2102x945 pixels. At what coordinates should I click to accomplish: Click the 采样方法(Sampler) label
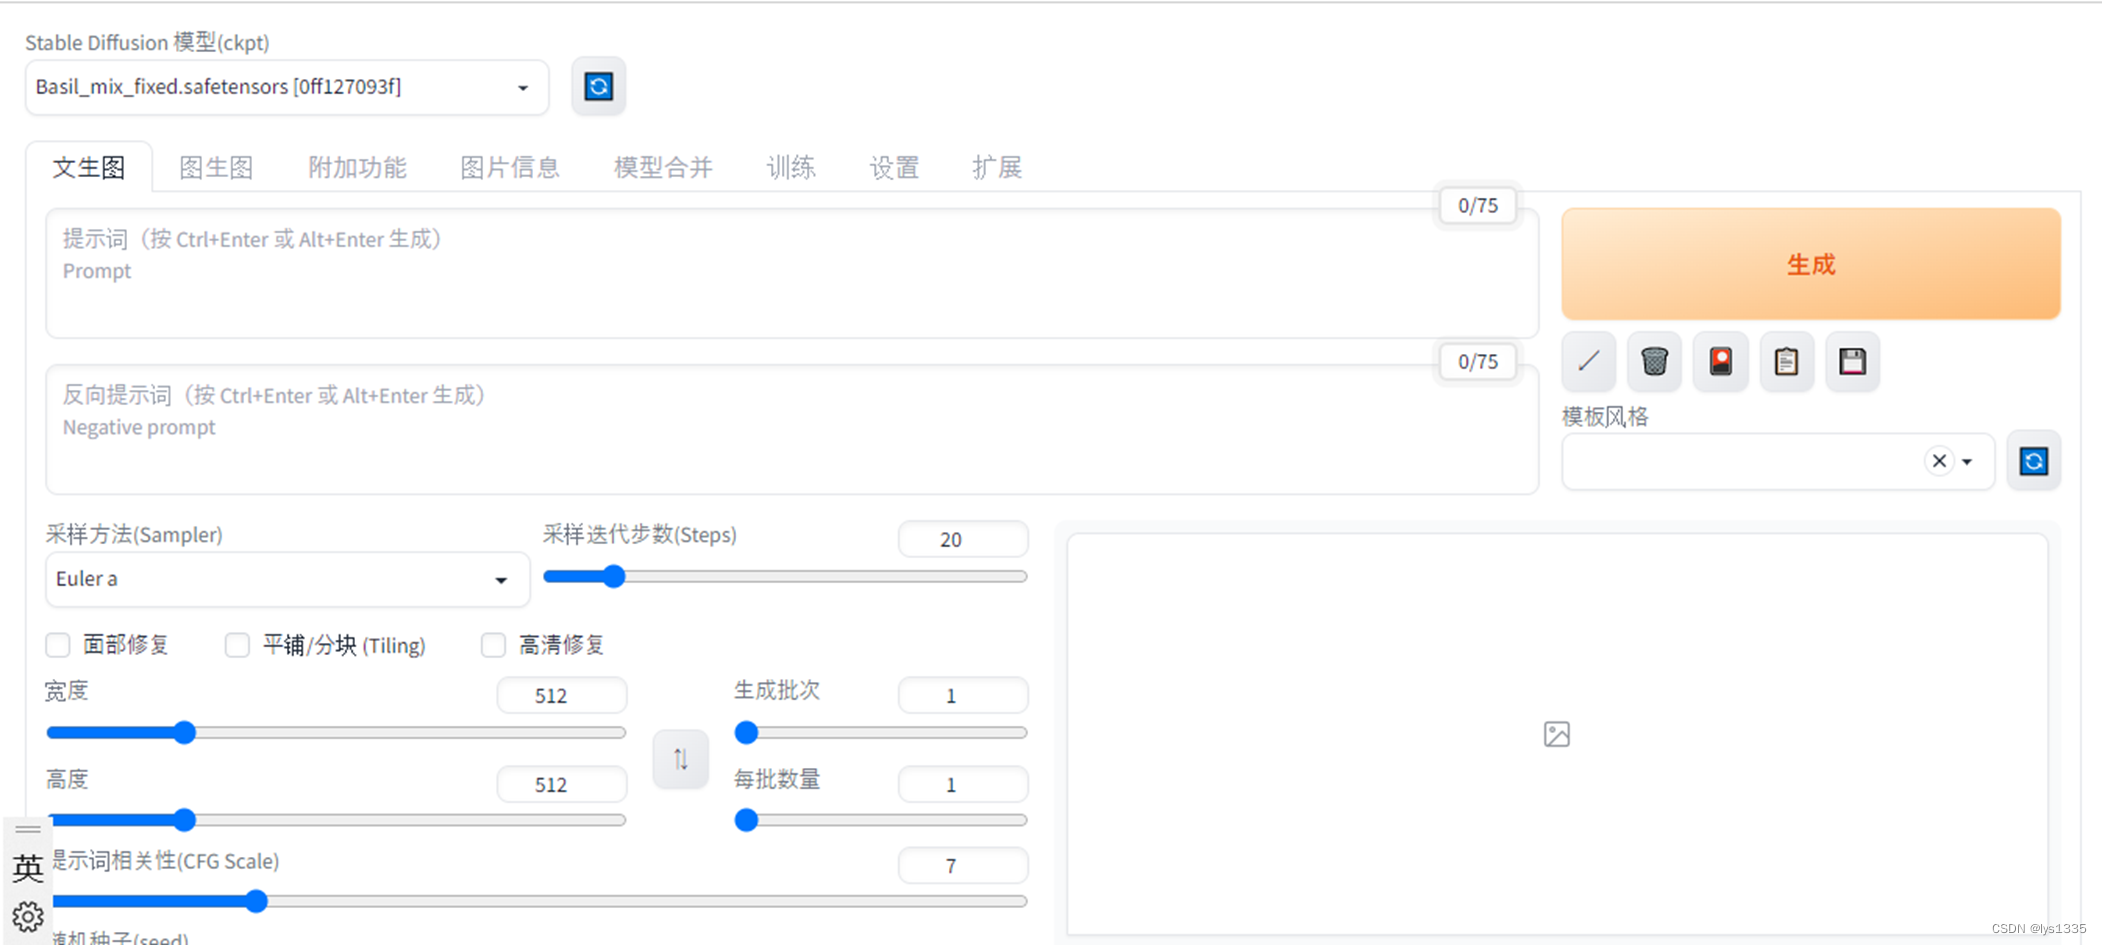point(134,534)
